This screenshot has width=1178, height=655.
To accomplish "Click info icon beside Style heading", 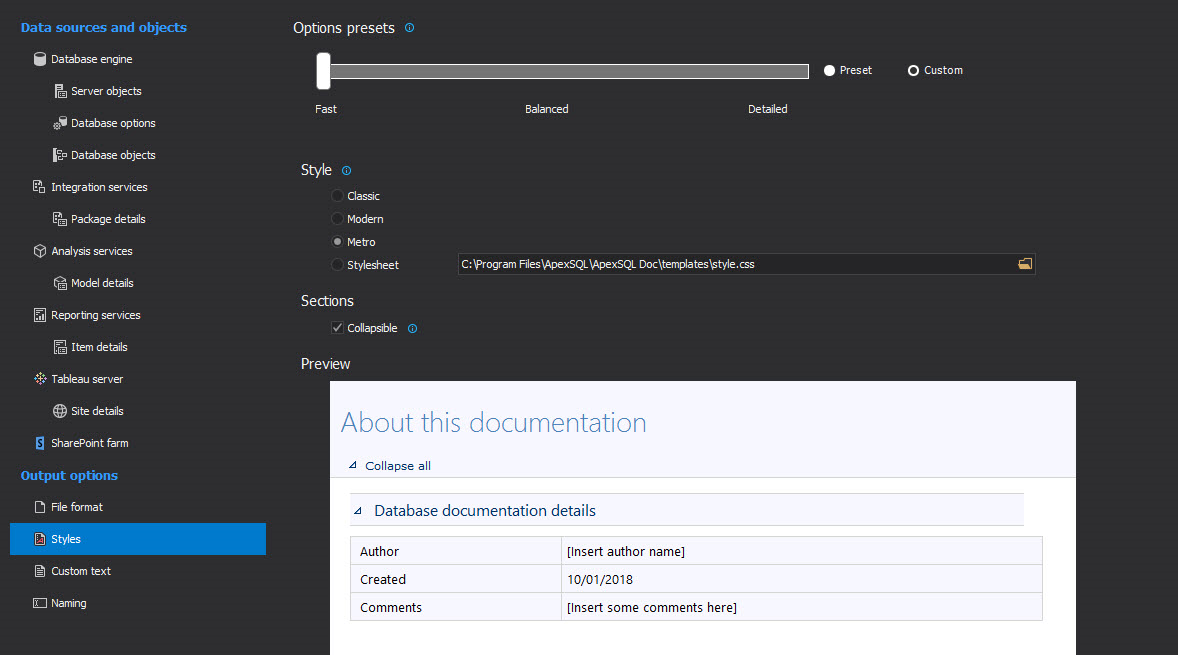I will (346, 171).
